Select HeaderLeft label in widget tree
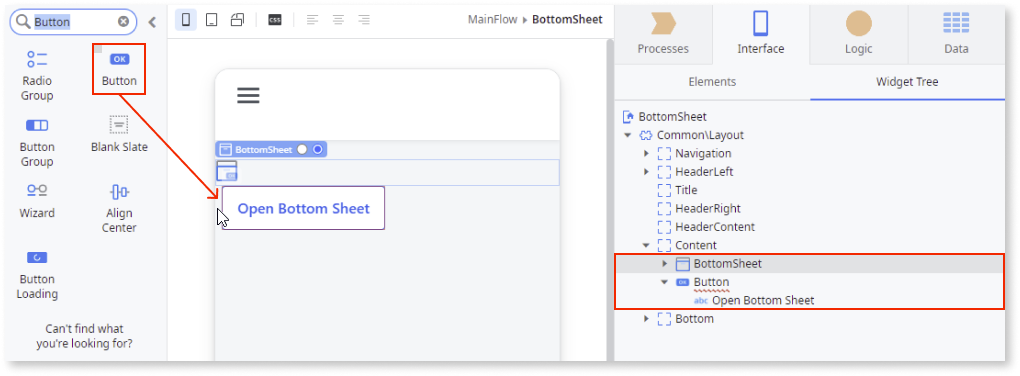 point(705,172)
